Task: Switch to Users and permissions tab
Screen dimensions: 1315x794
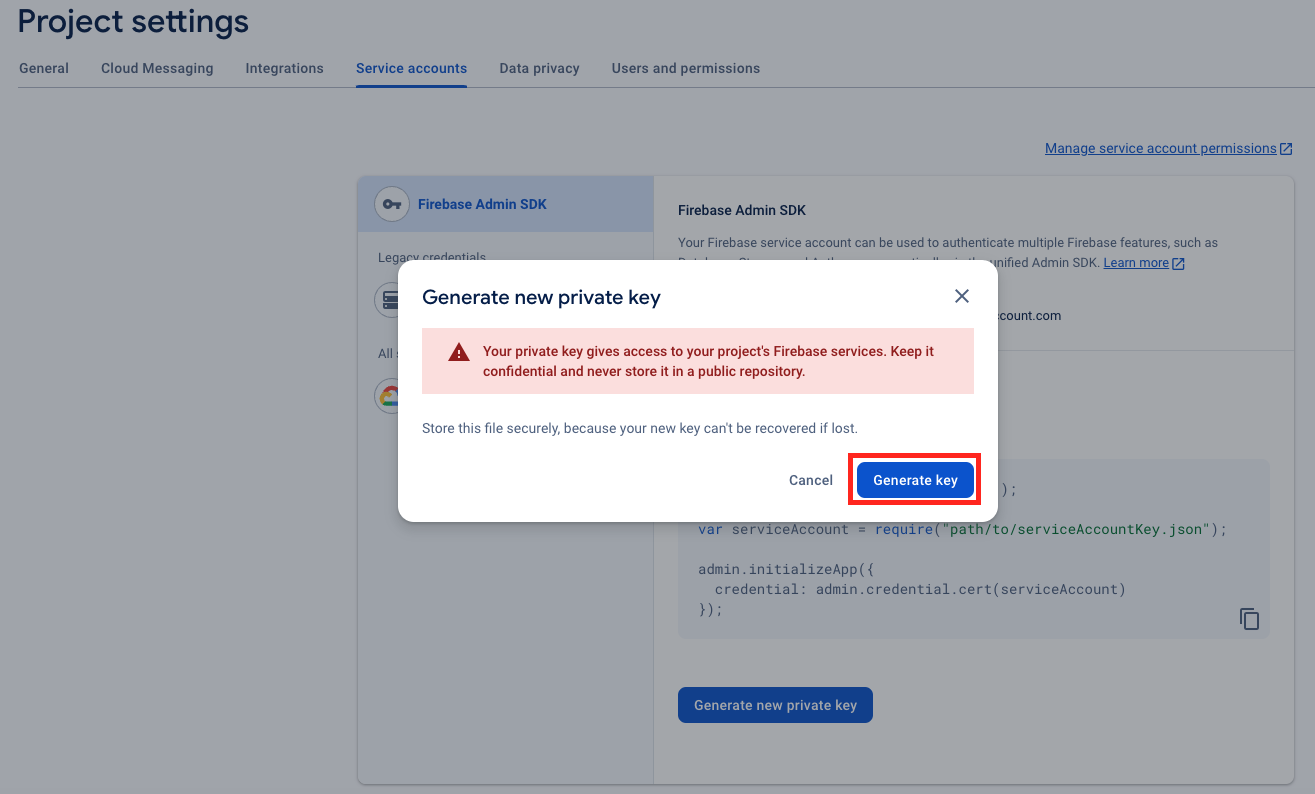Action: (685, 69)
